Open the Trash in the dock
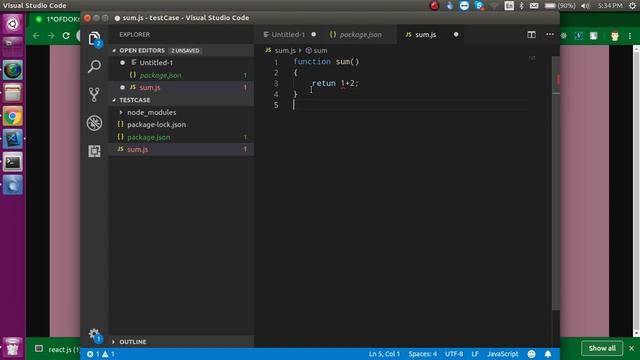The image size is (640, 360). tap(13, 347)
